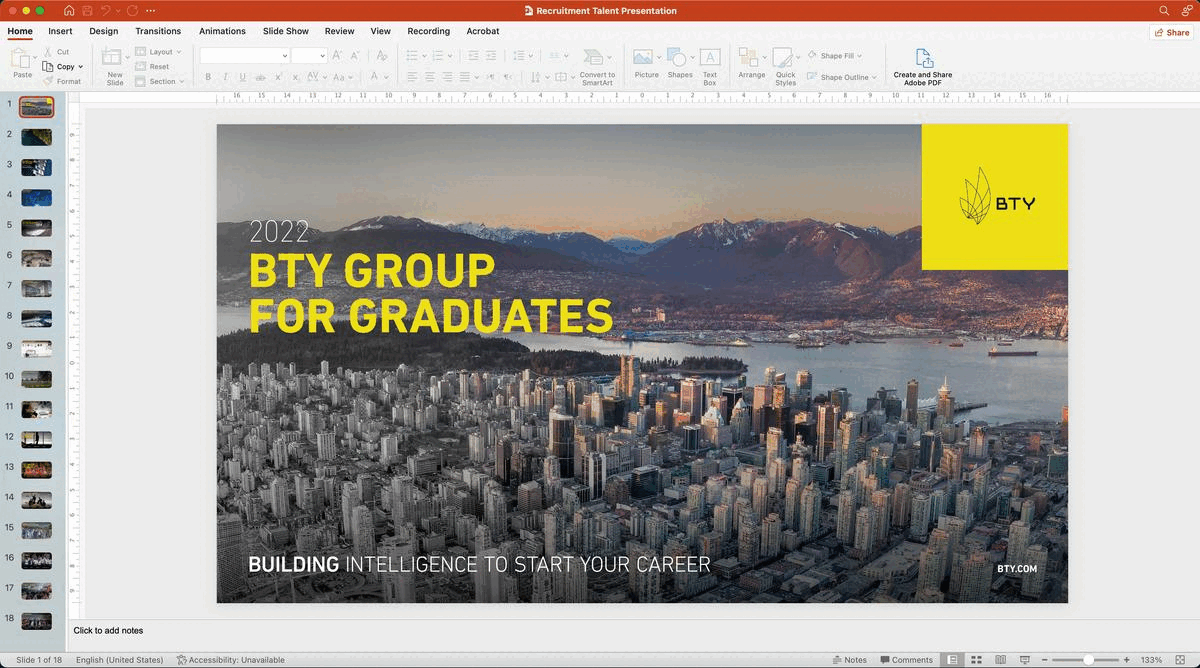Select slide 12 thumbnail

(36, 439)
